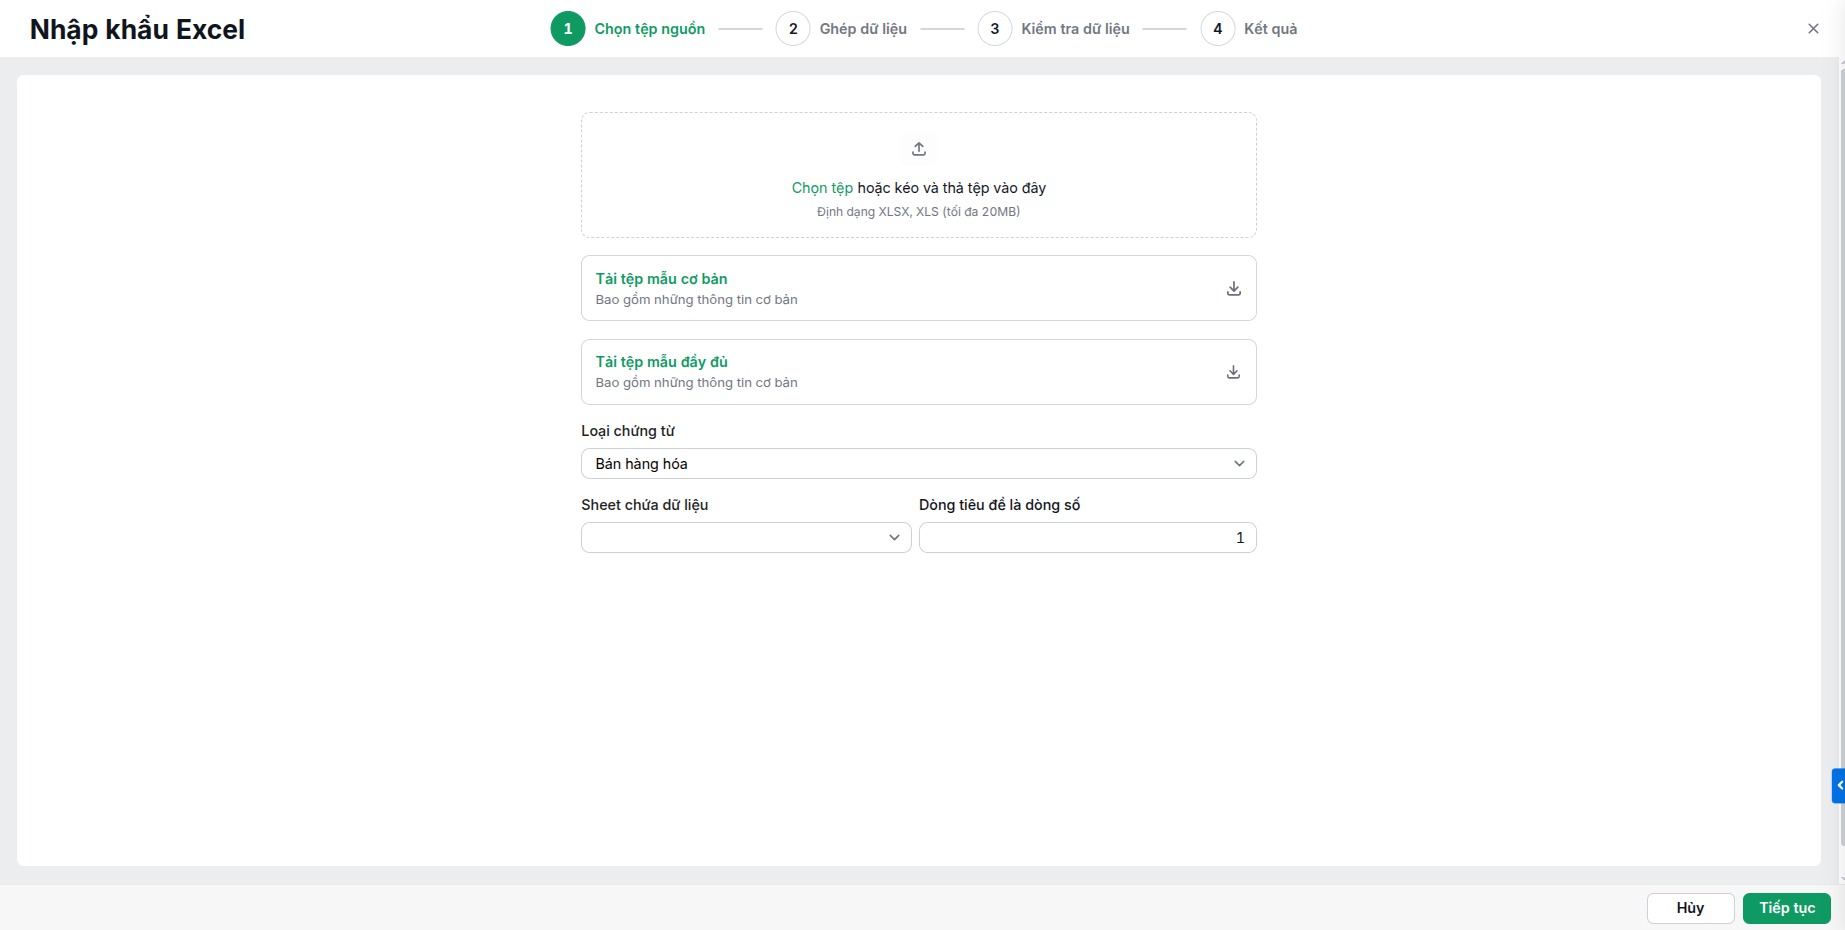Open 'Tải tệp mẫu cơ bản' link
This screenshot has width=1845, height=930.
click(x=661, y=279)
